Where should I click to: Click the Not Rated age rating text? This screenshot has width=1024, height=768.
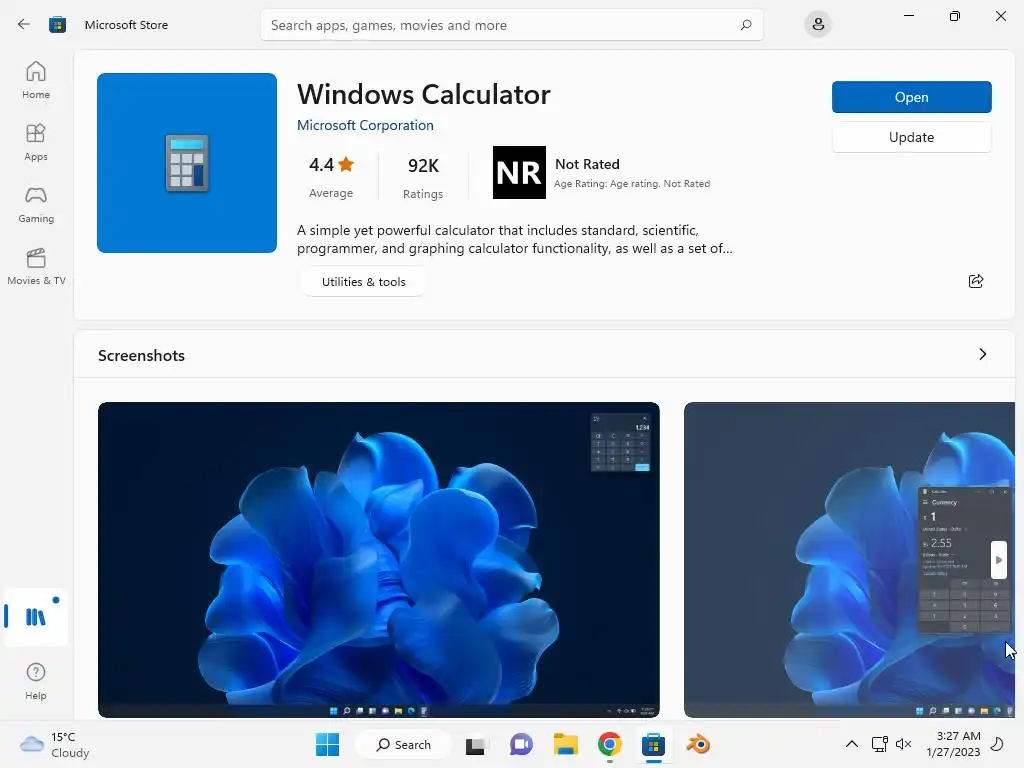[587, 165]
